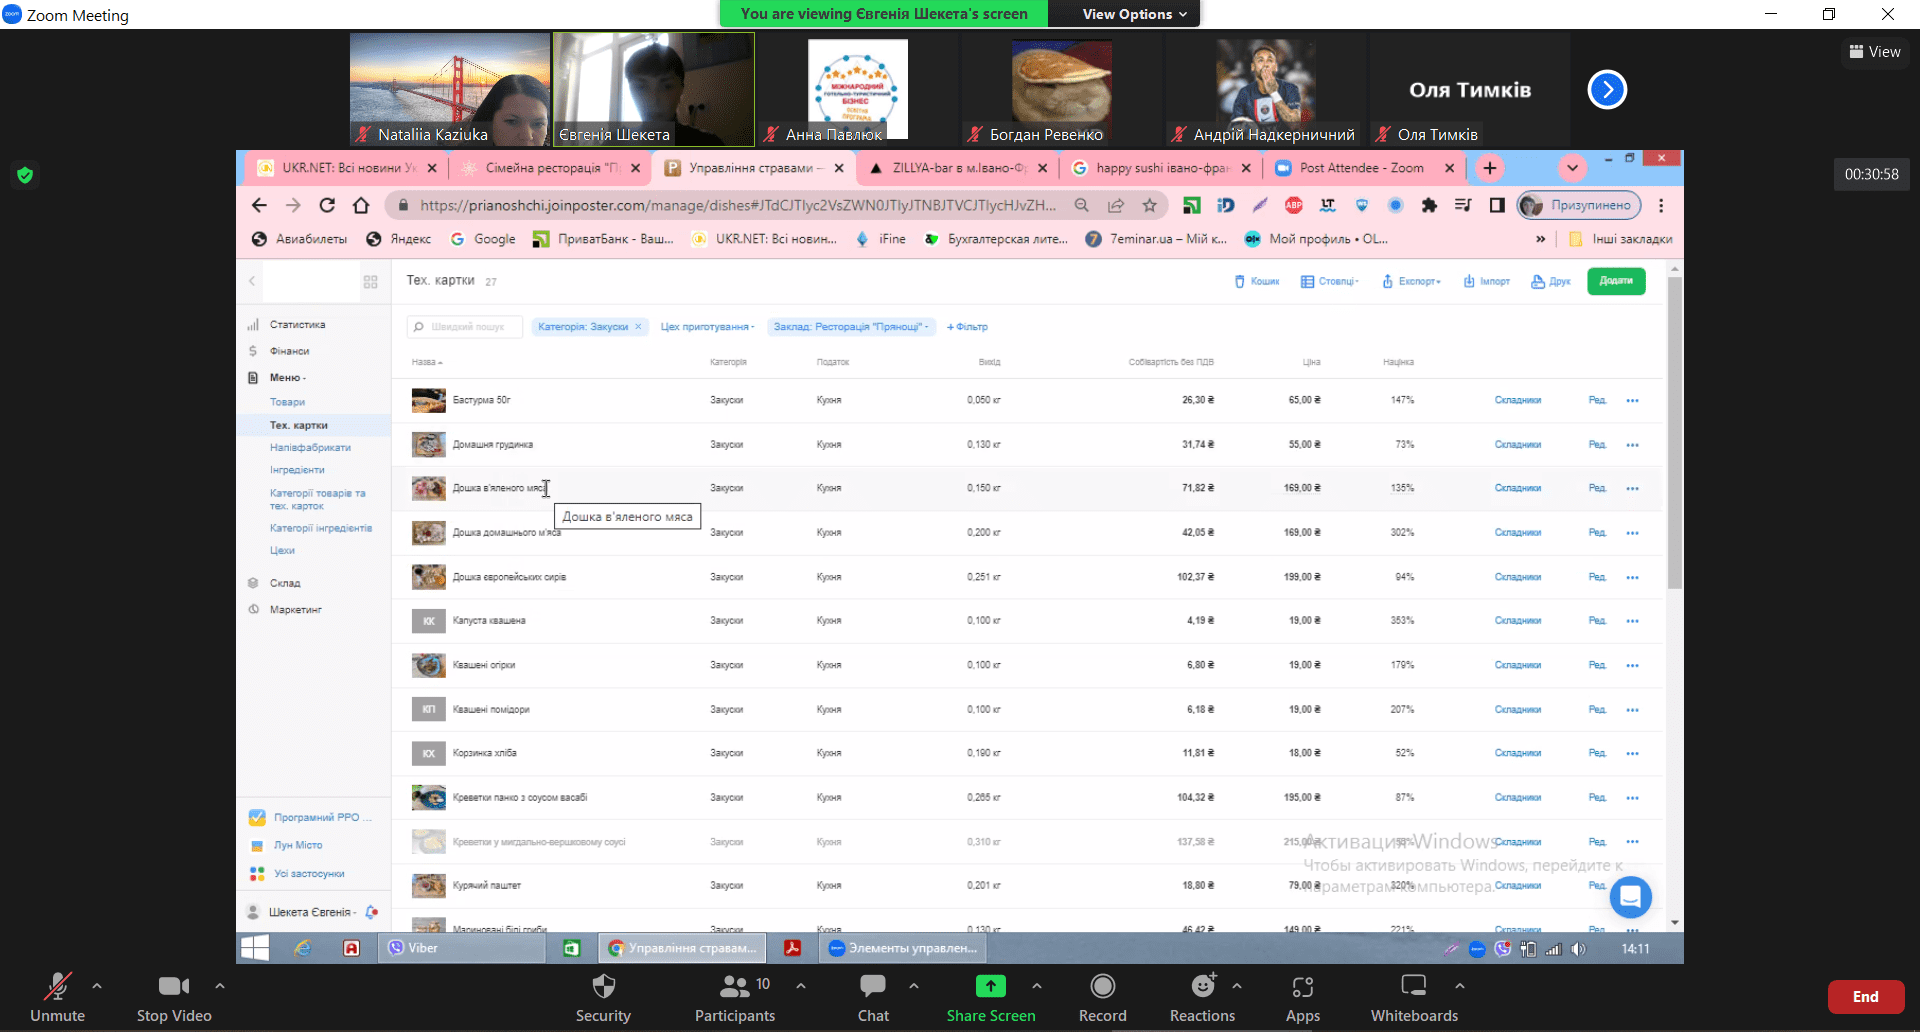Select Богдан Ревенко's video thumbnail

click(1060, 89)
